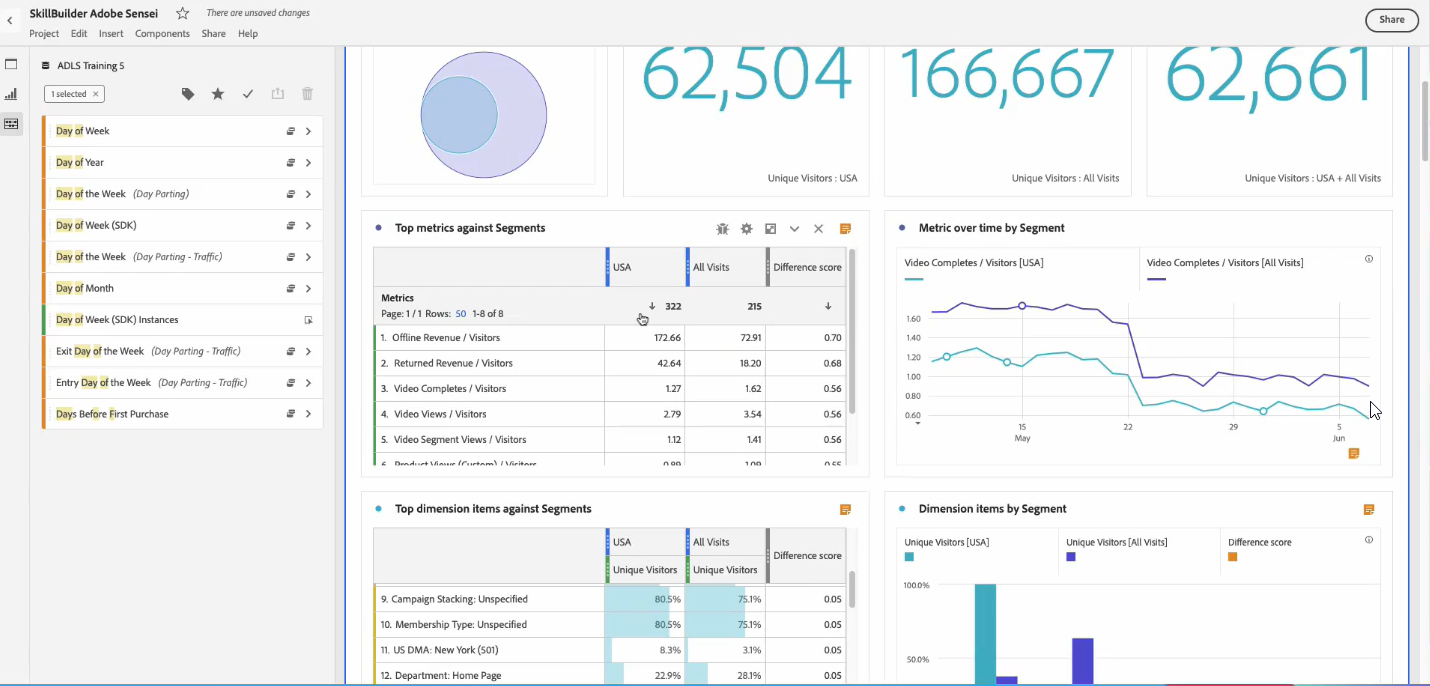Open the annotation note on Metric over time
1430x686 pixels.
[1354, 453]
